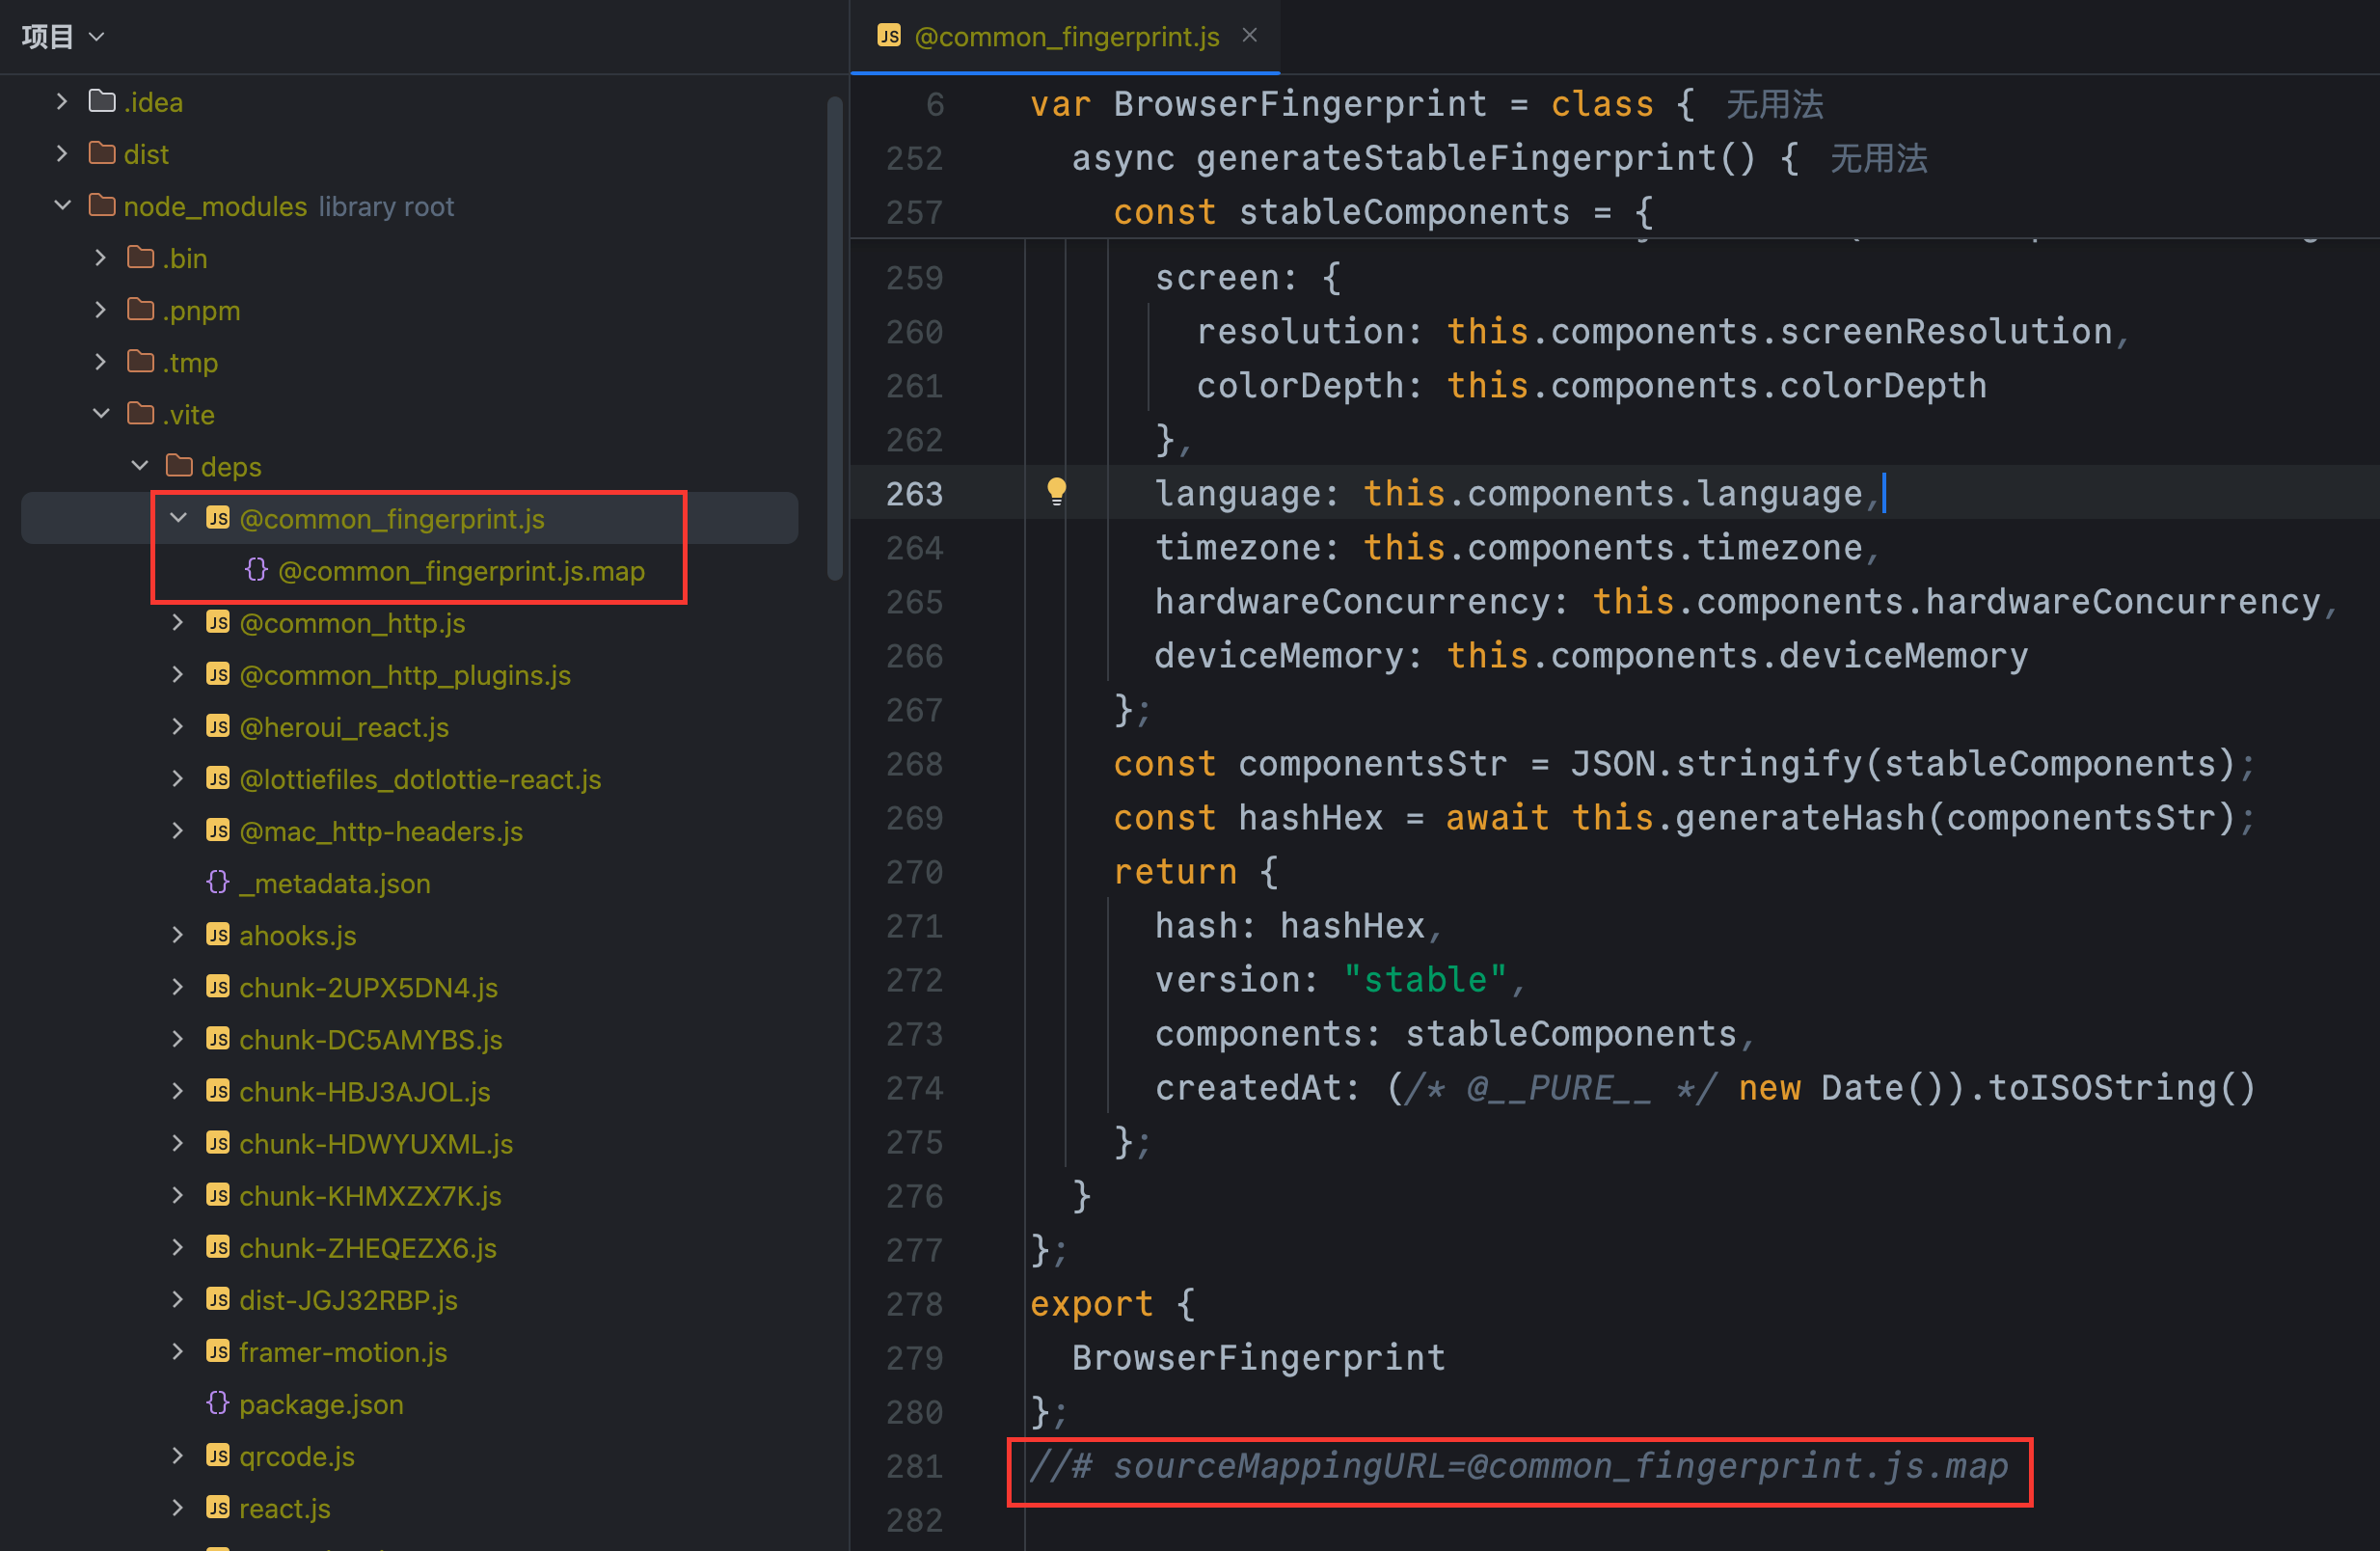Collapse the @common_fingerprint.js tree node

pos(178,518)
